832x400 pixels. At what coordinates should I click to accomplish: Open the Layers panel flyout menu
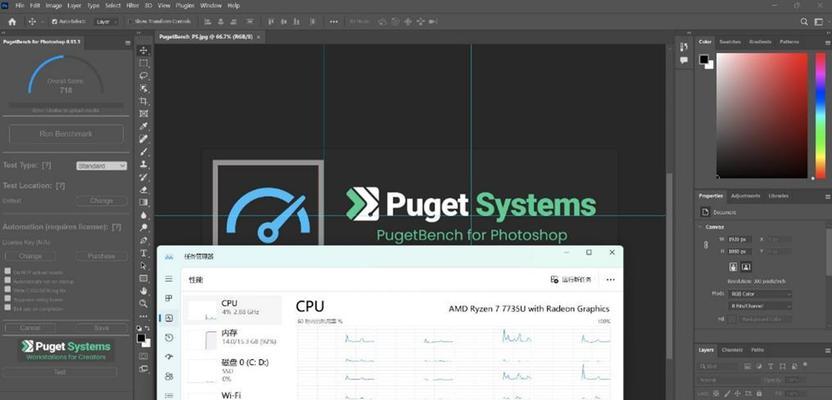(x=827, y=350)
